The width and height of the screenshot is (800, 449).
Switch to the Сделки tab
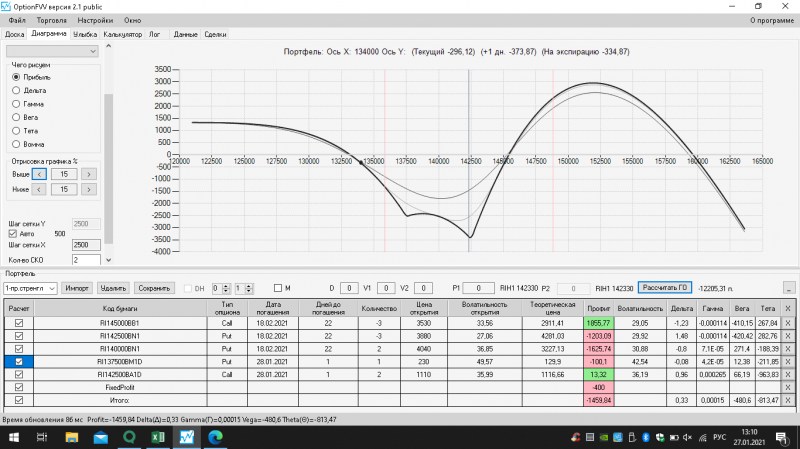point(215,34)
